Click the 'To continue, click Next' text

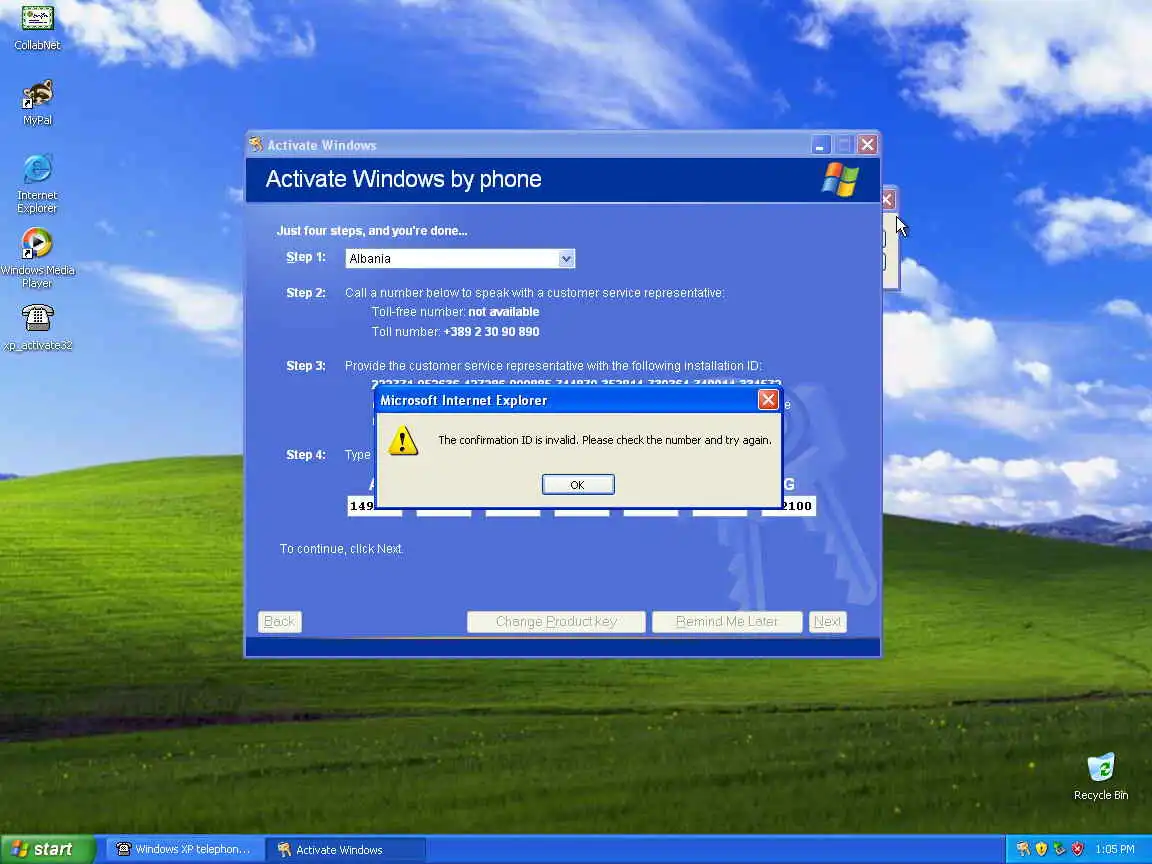tap(342, 549)
